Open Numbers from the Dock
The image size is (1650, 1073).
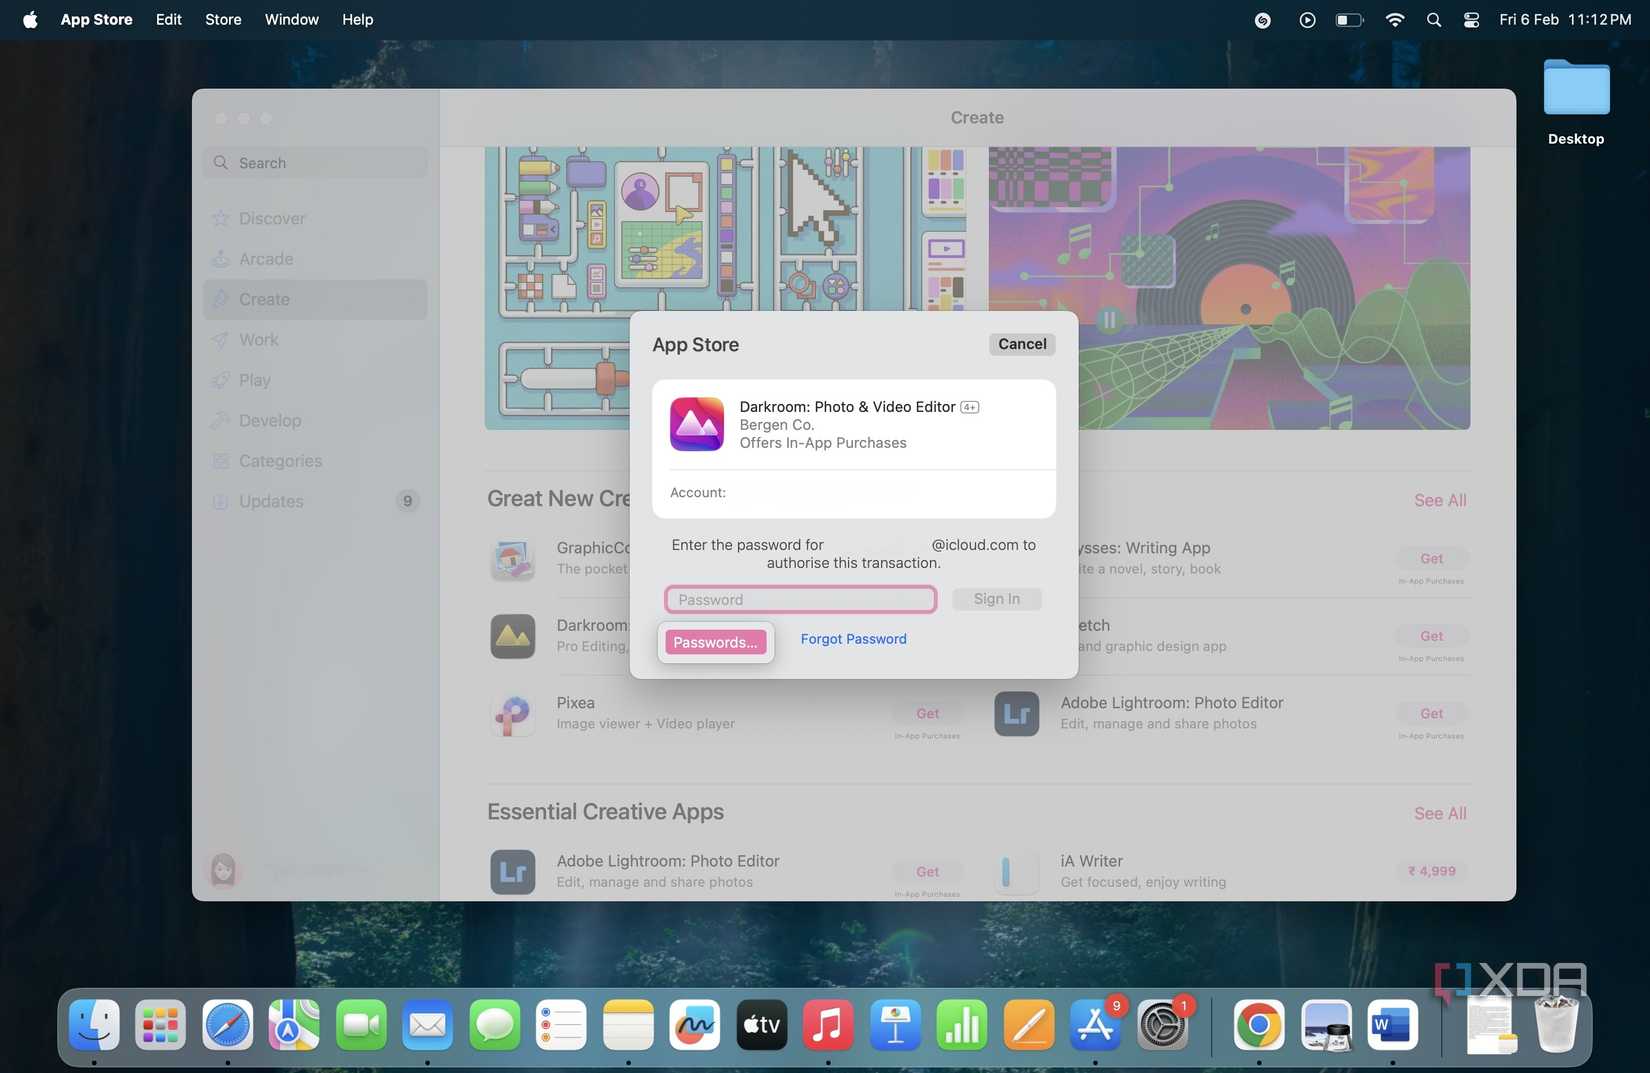point(962,1024)
